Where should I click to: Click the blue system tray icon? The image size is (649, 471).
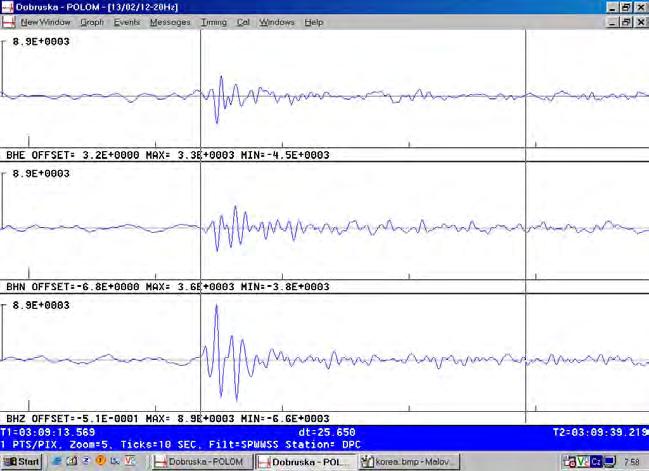596,461
